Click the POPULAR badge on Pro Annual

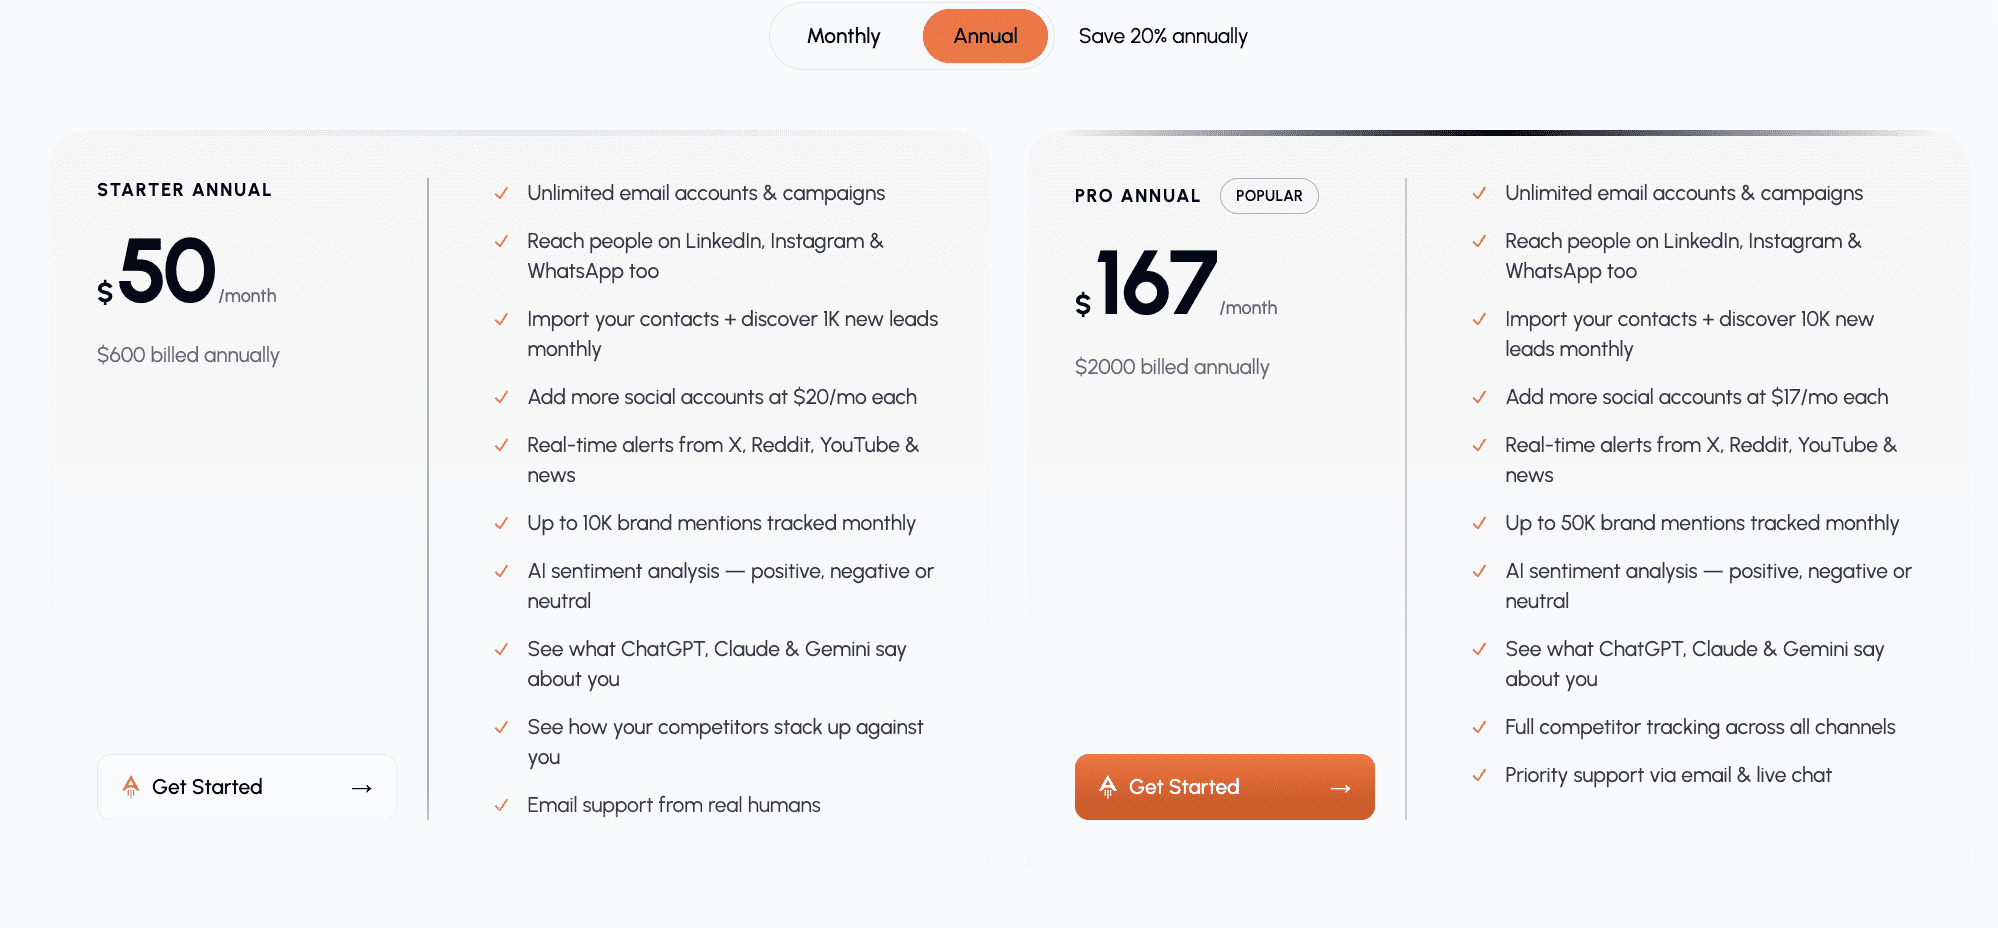tap(1269, 196)
